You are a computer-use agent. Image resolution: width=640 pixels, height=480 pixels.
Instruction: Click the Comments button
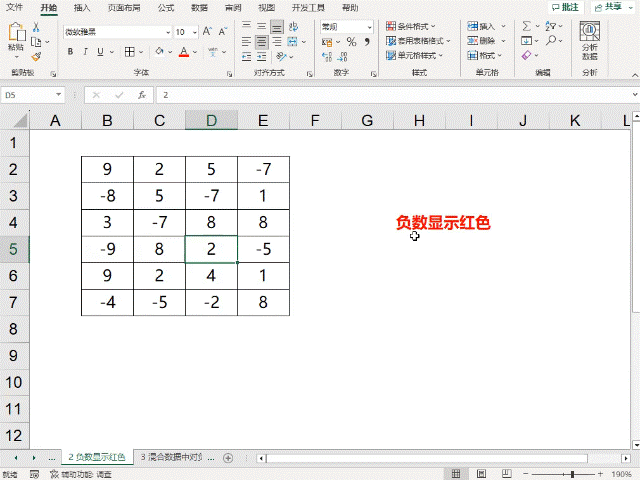point(565,7)
